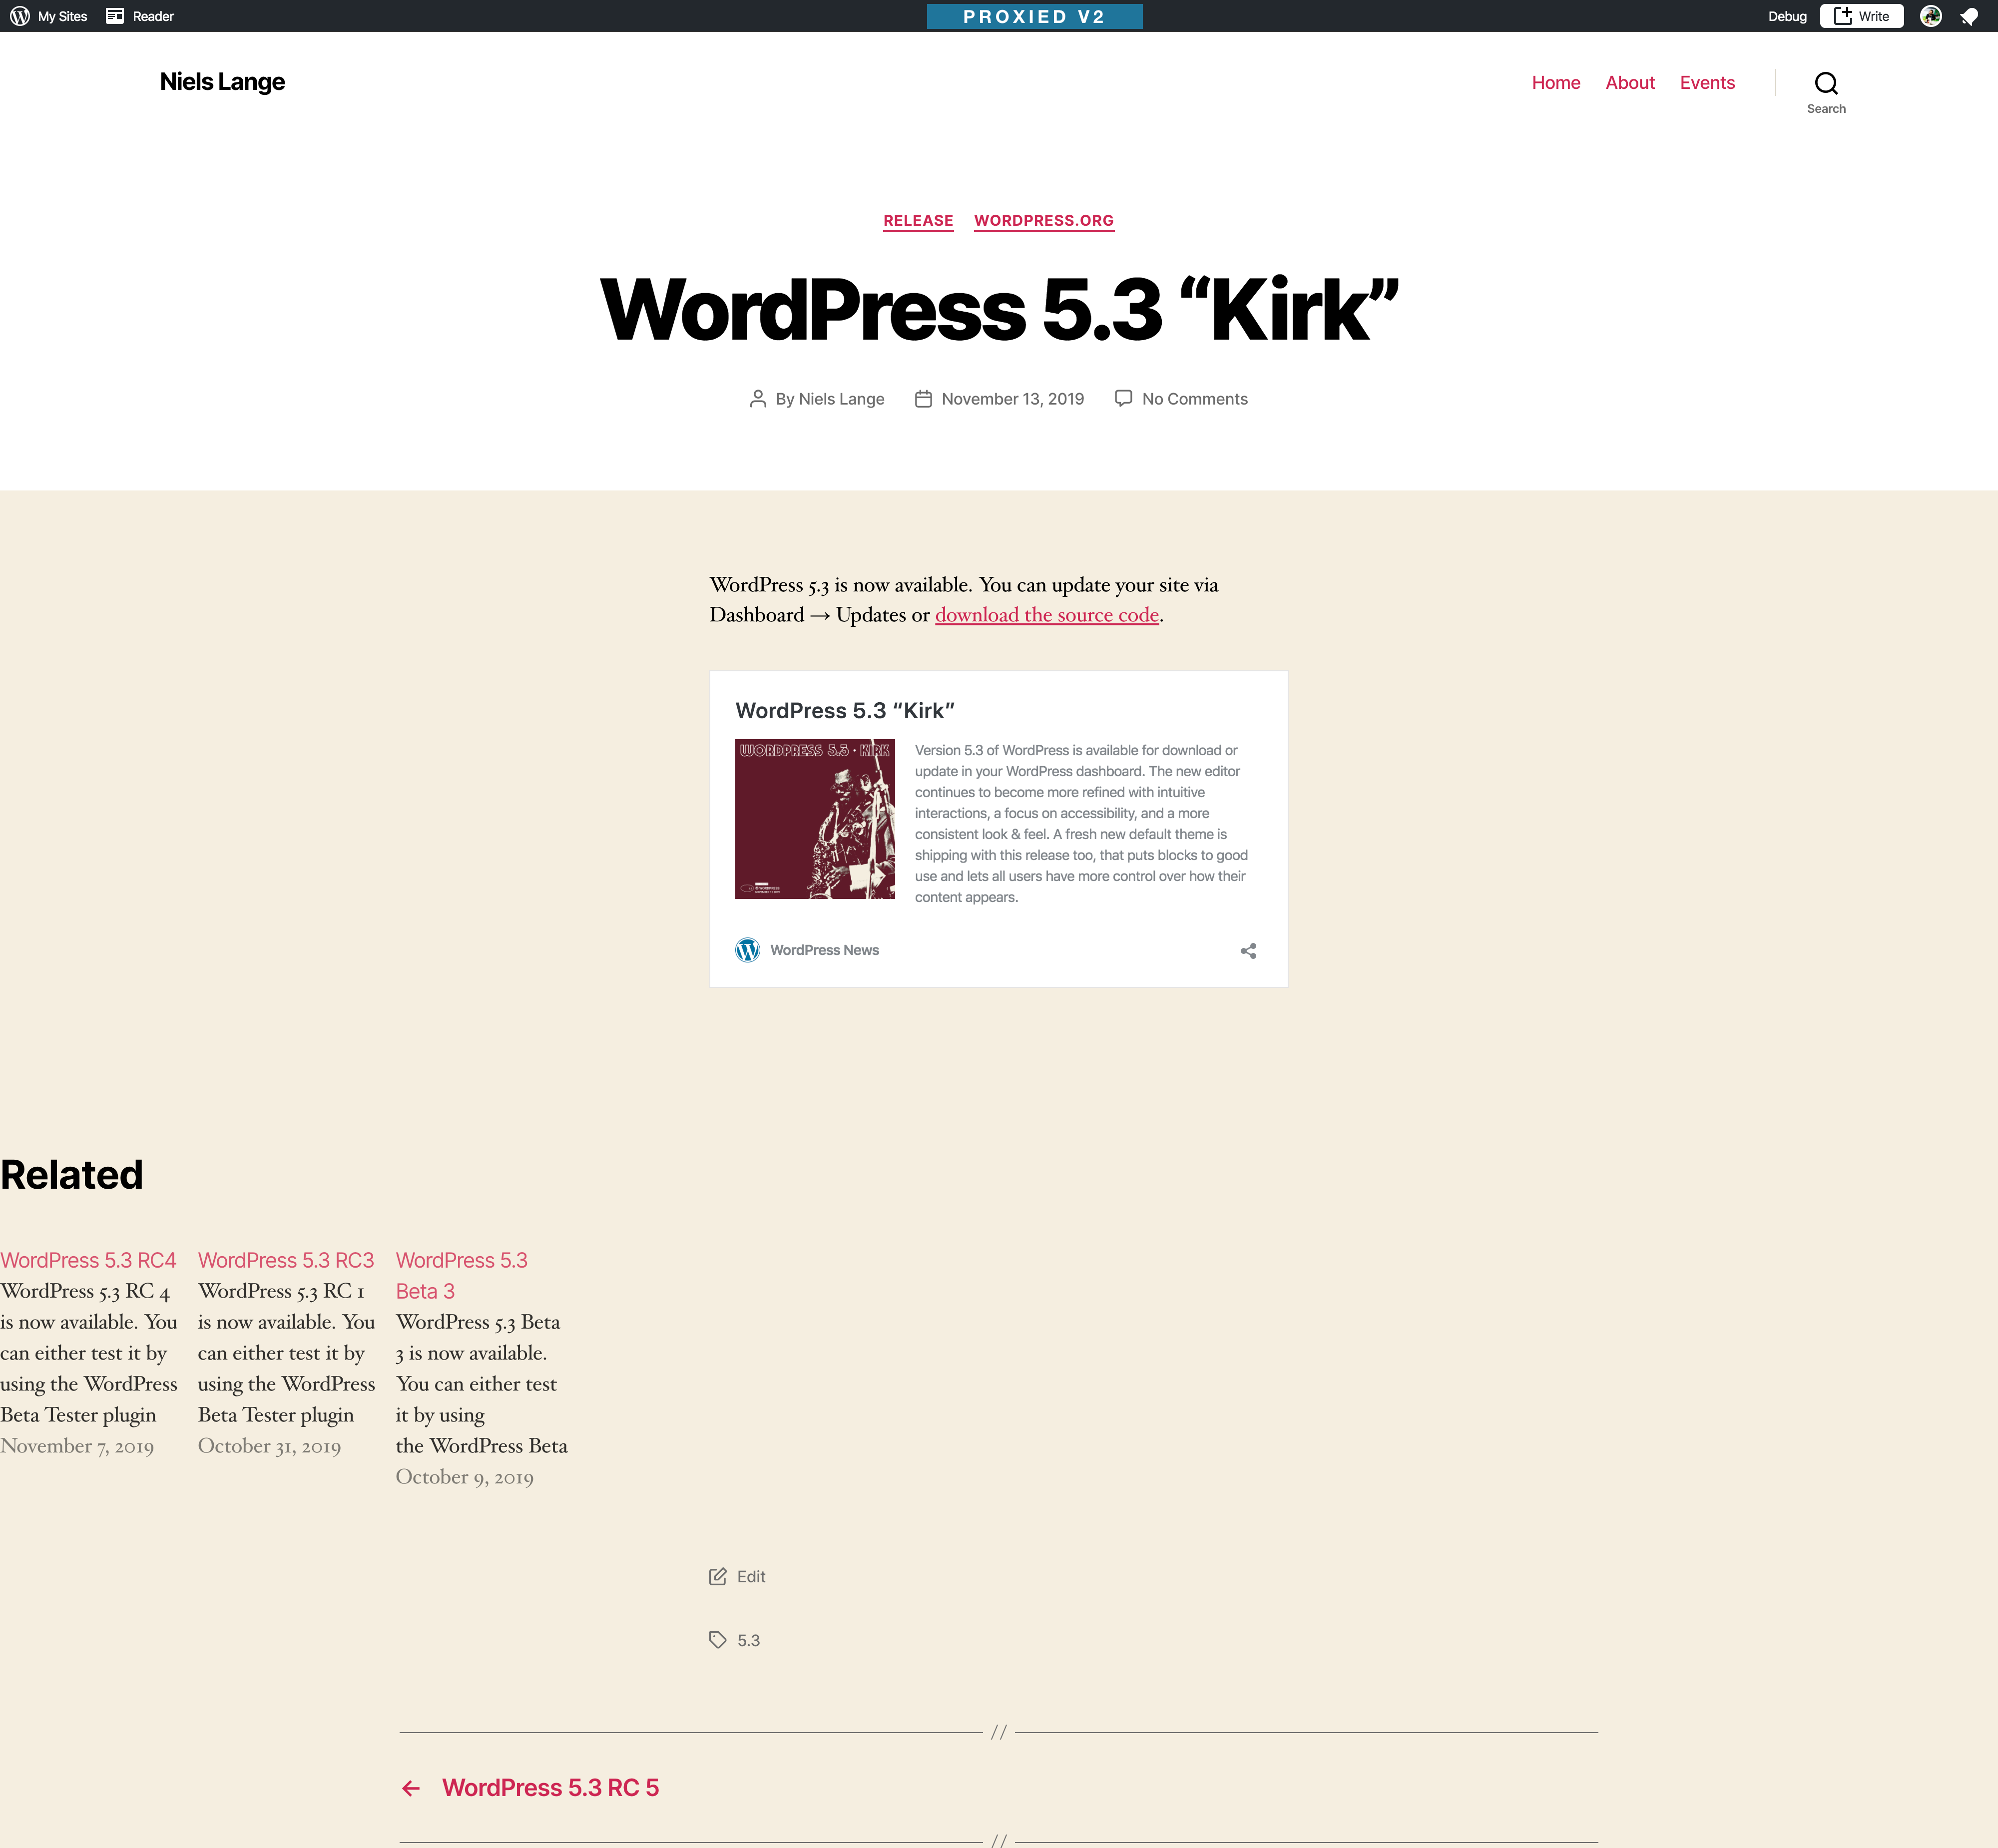The width and height of the screenshot is (1998, 1848).
Task: Click the Kirk release artwork thumbnail
Action: pos(815,819)
